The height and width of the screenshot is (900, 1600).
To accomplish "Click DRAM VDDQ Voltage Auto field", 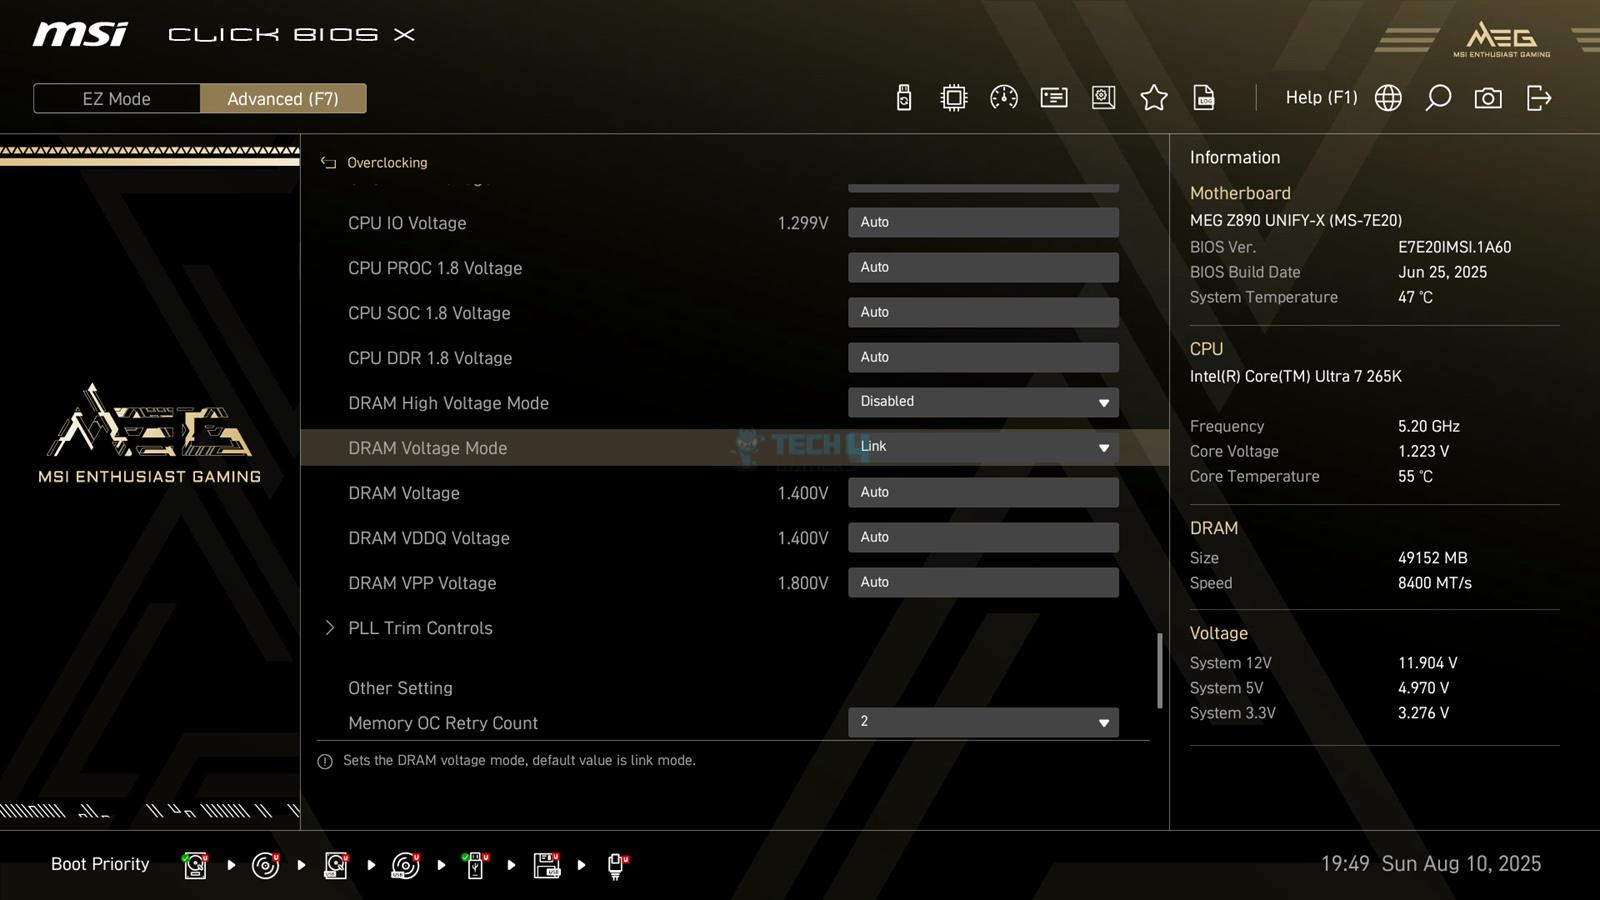I will (983, 537).
